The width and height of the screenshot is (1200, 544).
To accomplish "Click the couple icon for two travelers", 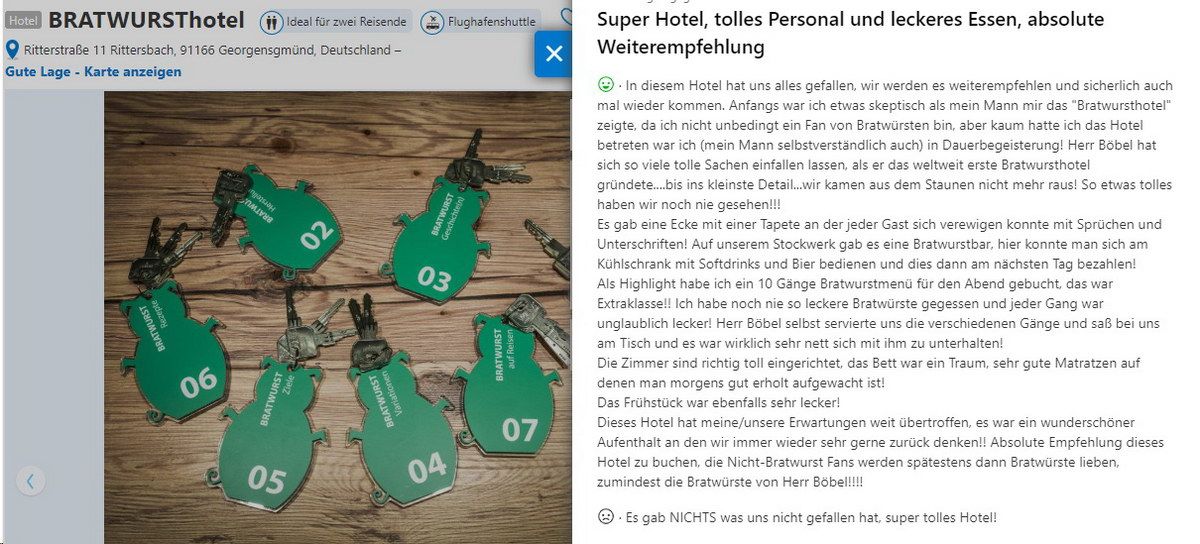I will 272,21.
